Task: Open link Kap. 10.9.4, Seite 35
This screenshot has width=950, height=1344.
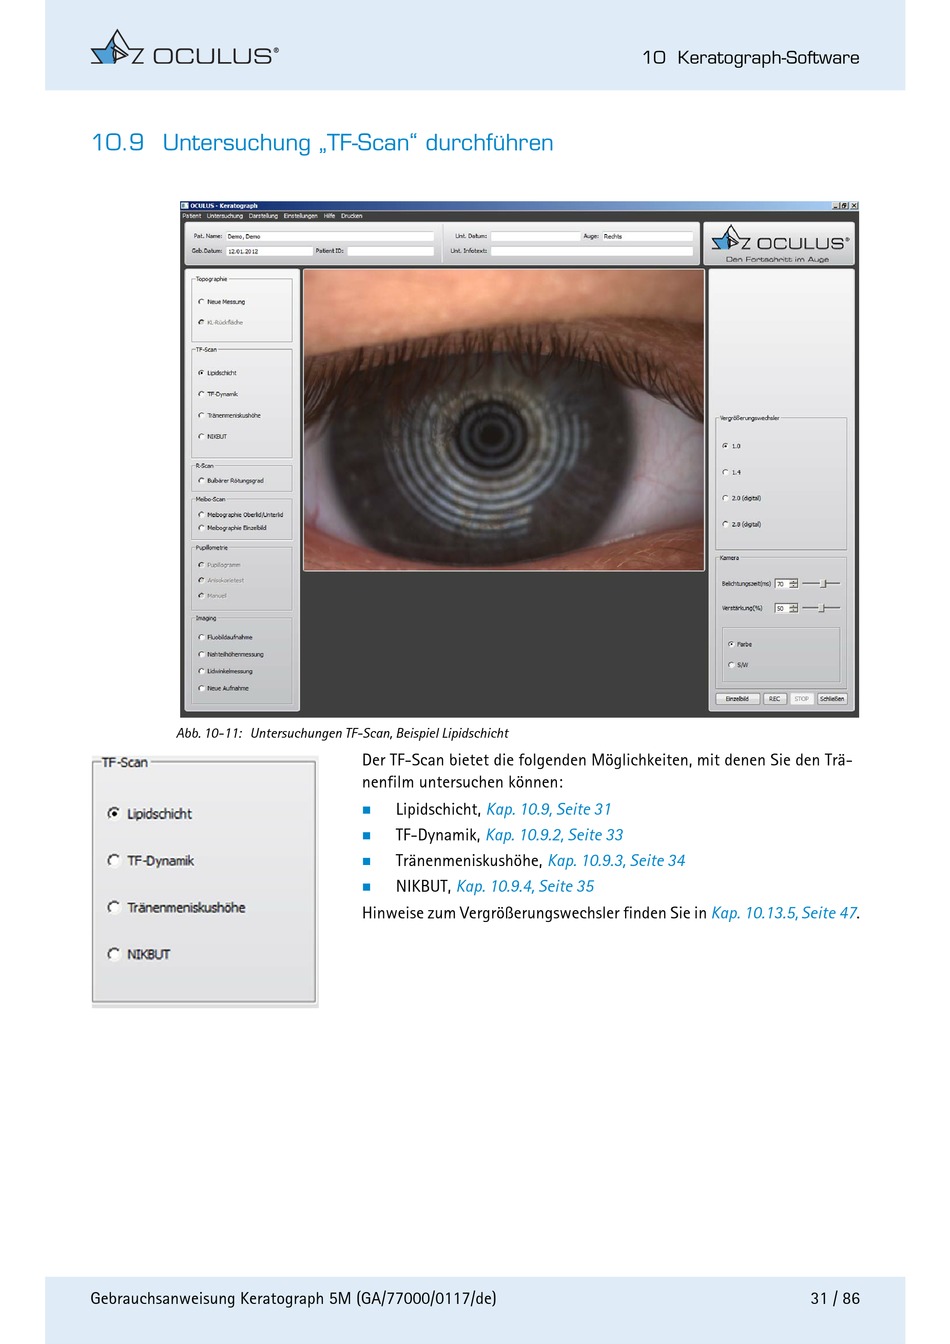Action: pos(525,886)
